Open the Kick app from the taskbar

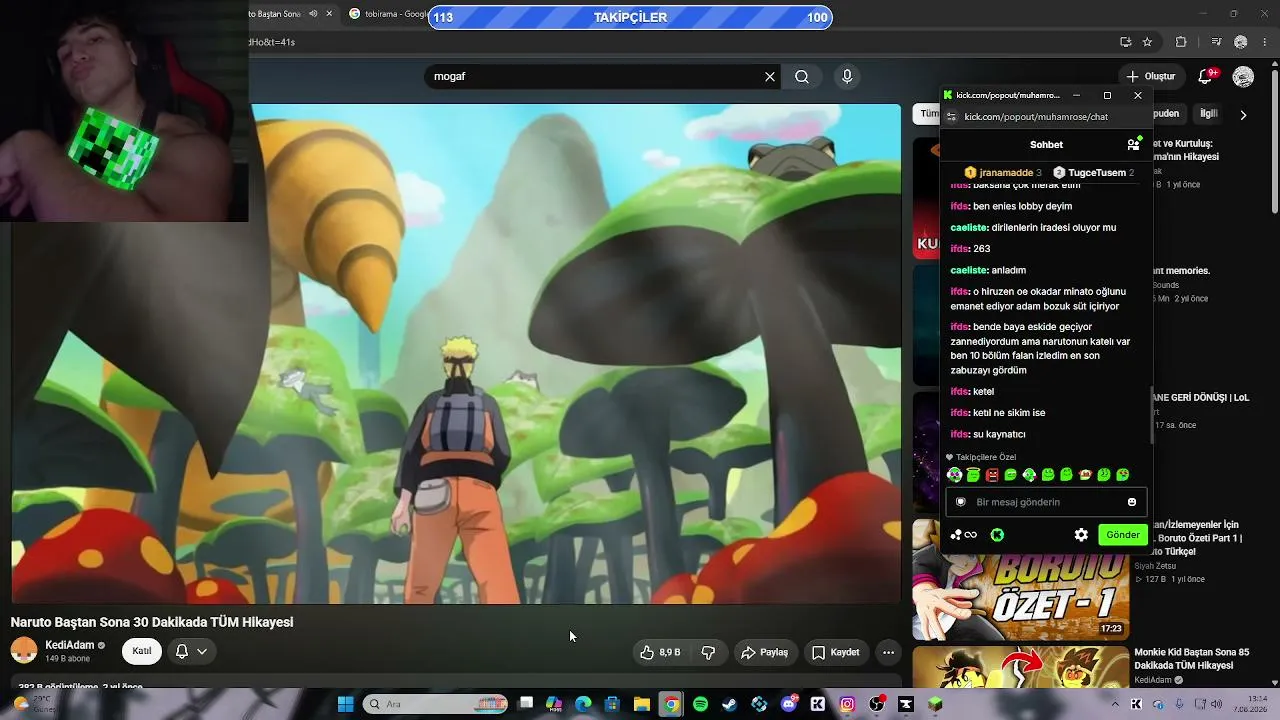click(x=818, y=704)
